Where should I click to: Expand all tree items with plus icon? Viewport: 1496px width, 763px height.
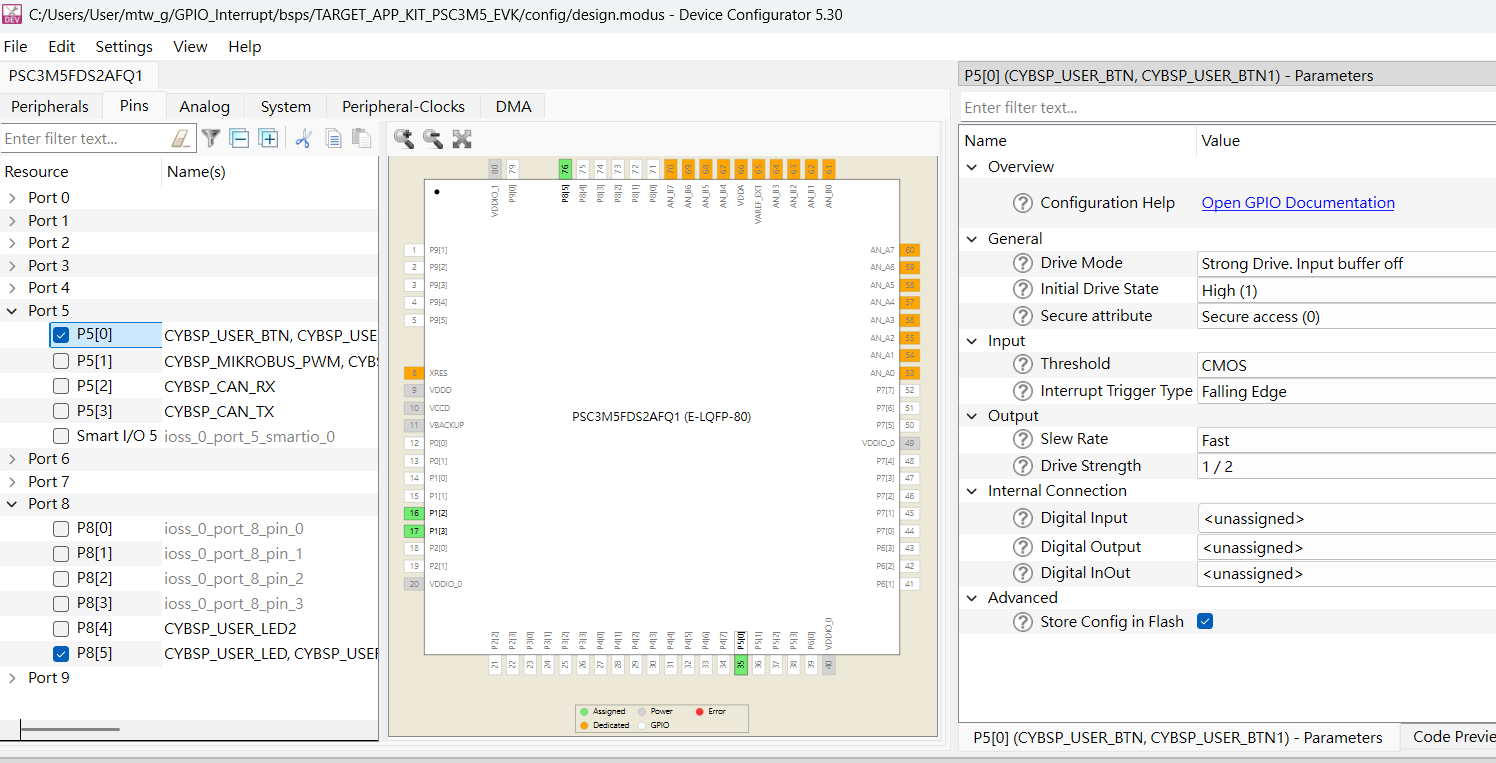coord(268,138)
